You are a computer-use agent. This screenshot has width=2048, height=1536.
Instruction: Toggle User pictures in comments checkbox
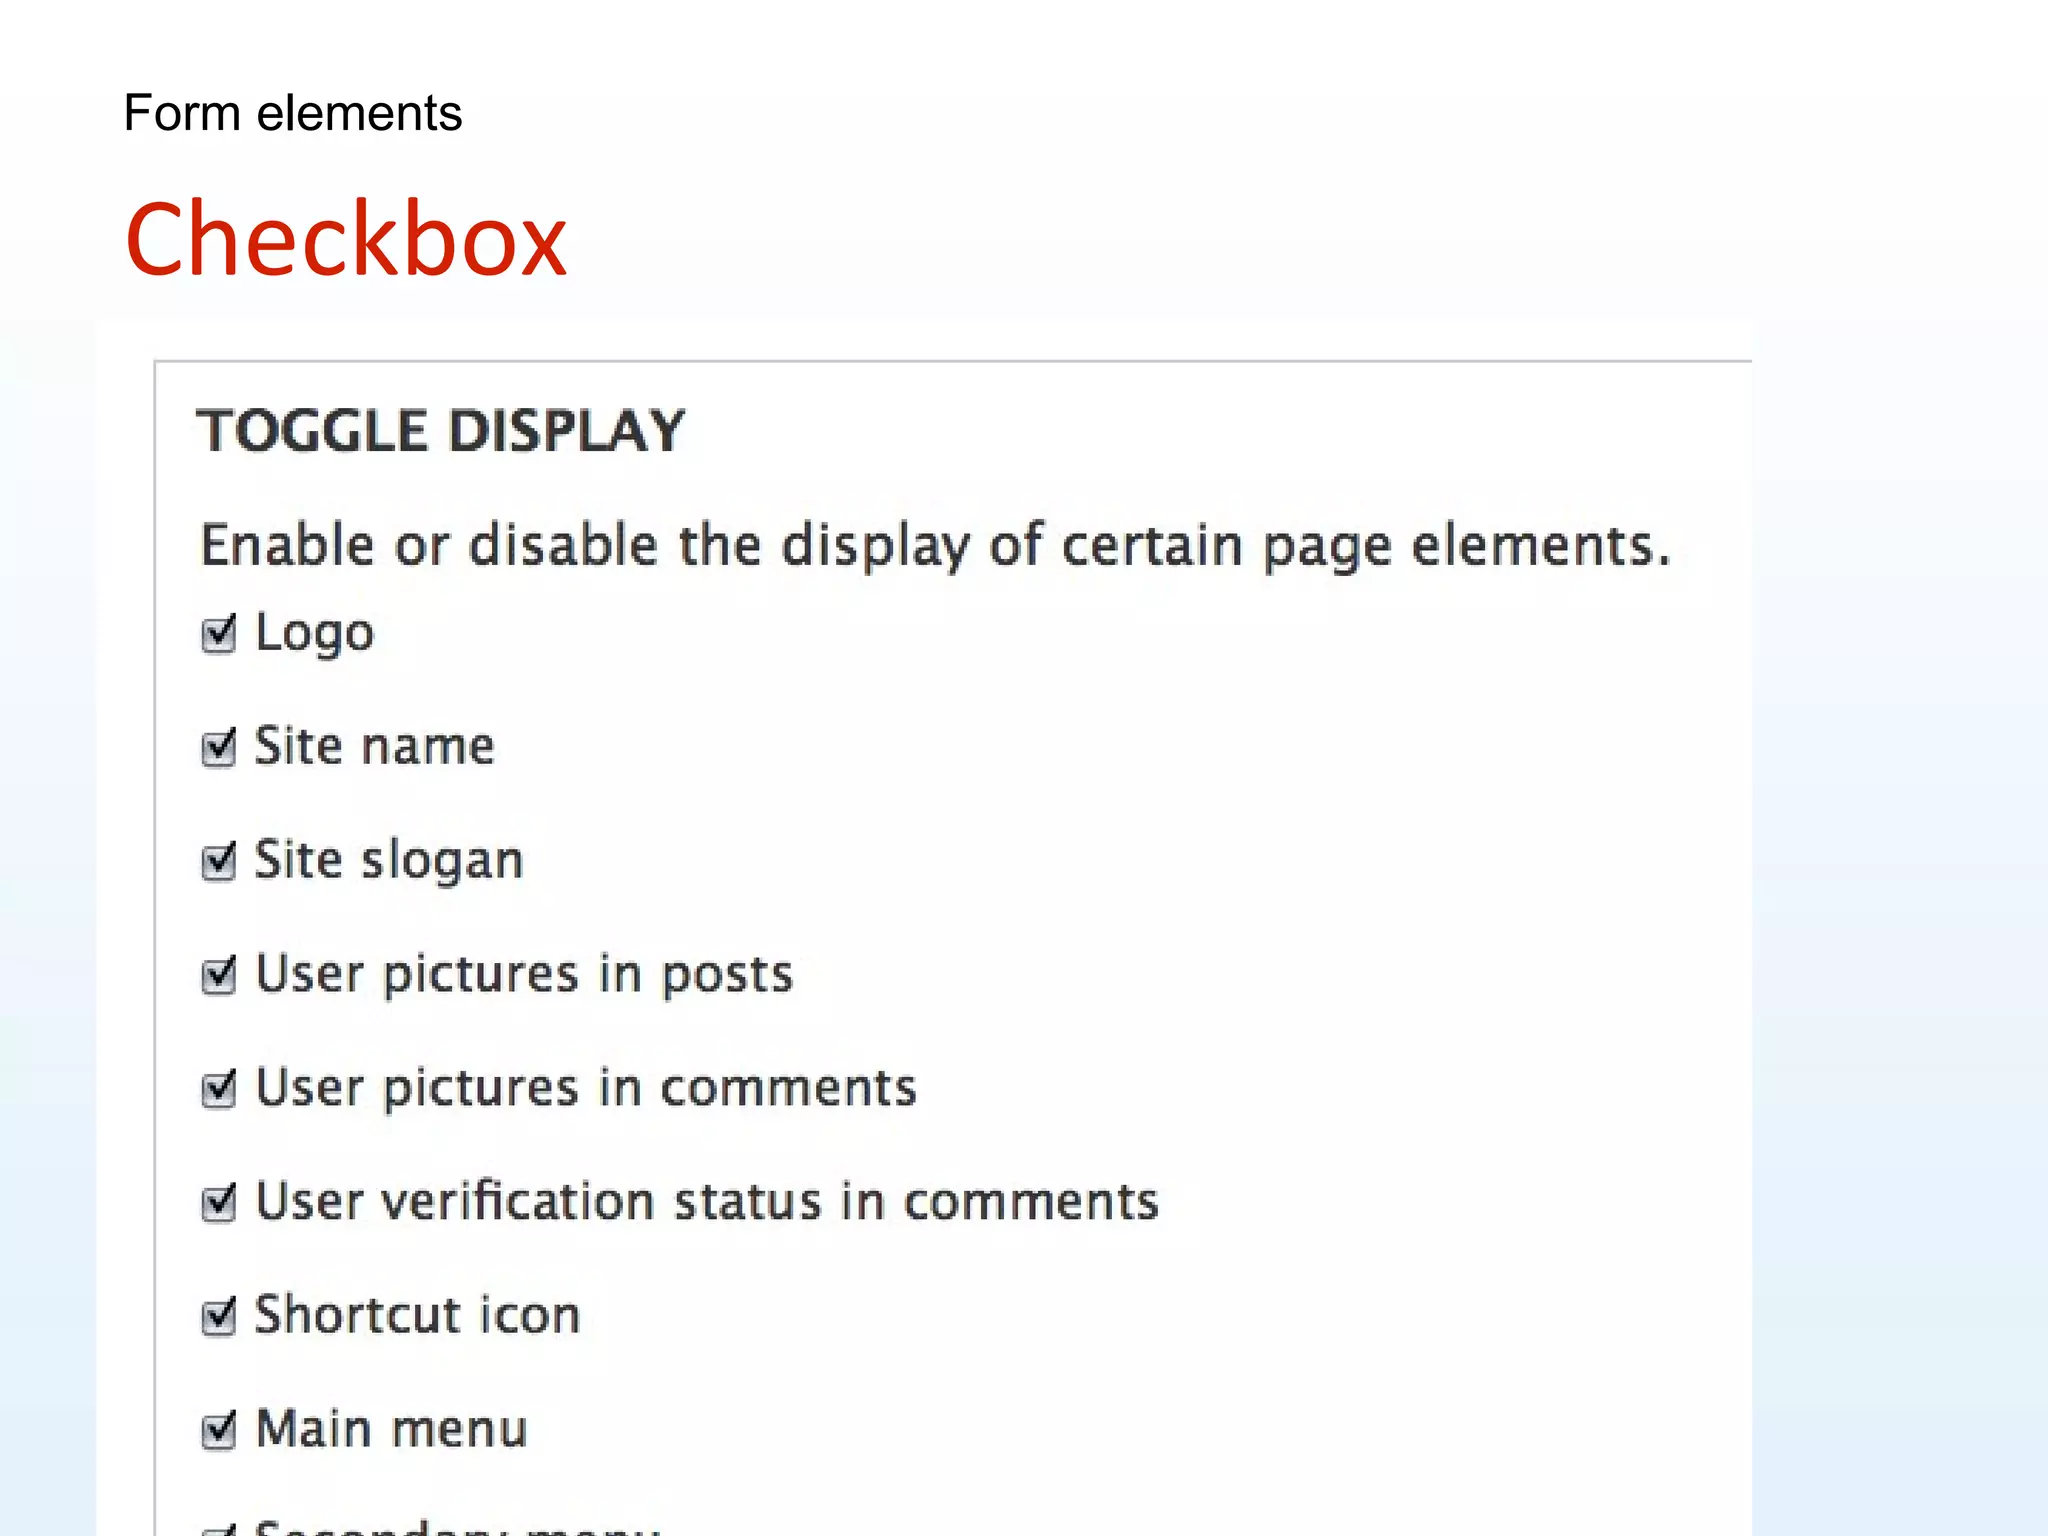tap(218, 1088)
